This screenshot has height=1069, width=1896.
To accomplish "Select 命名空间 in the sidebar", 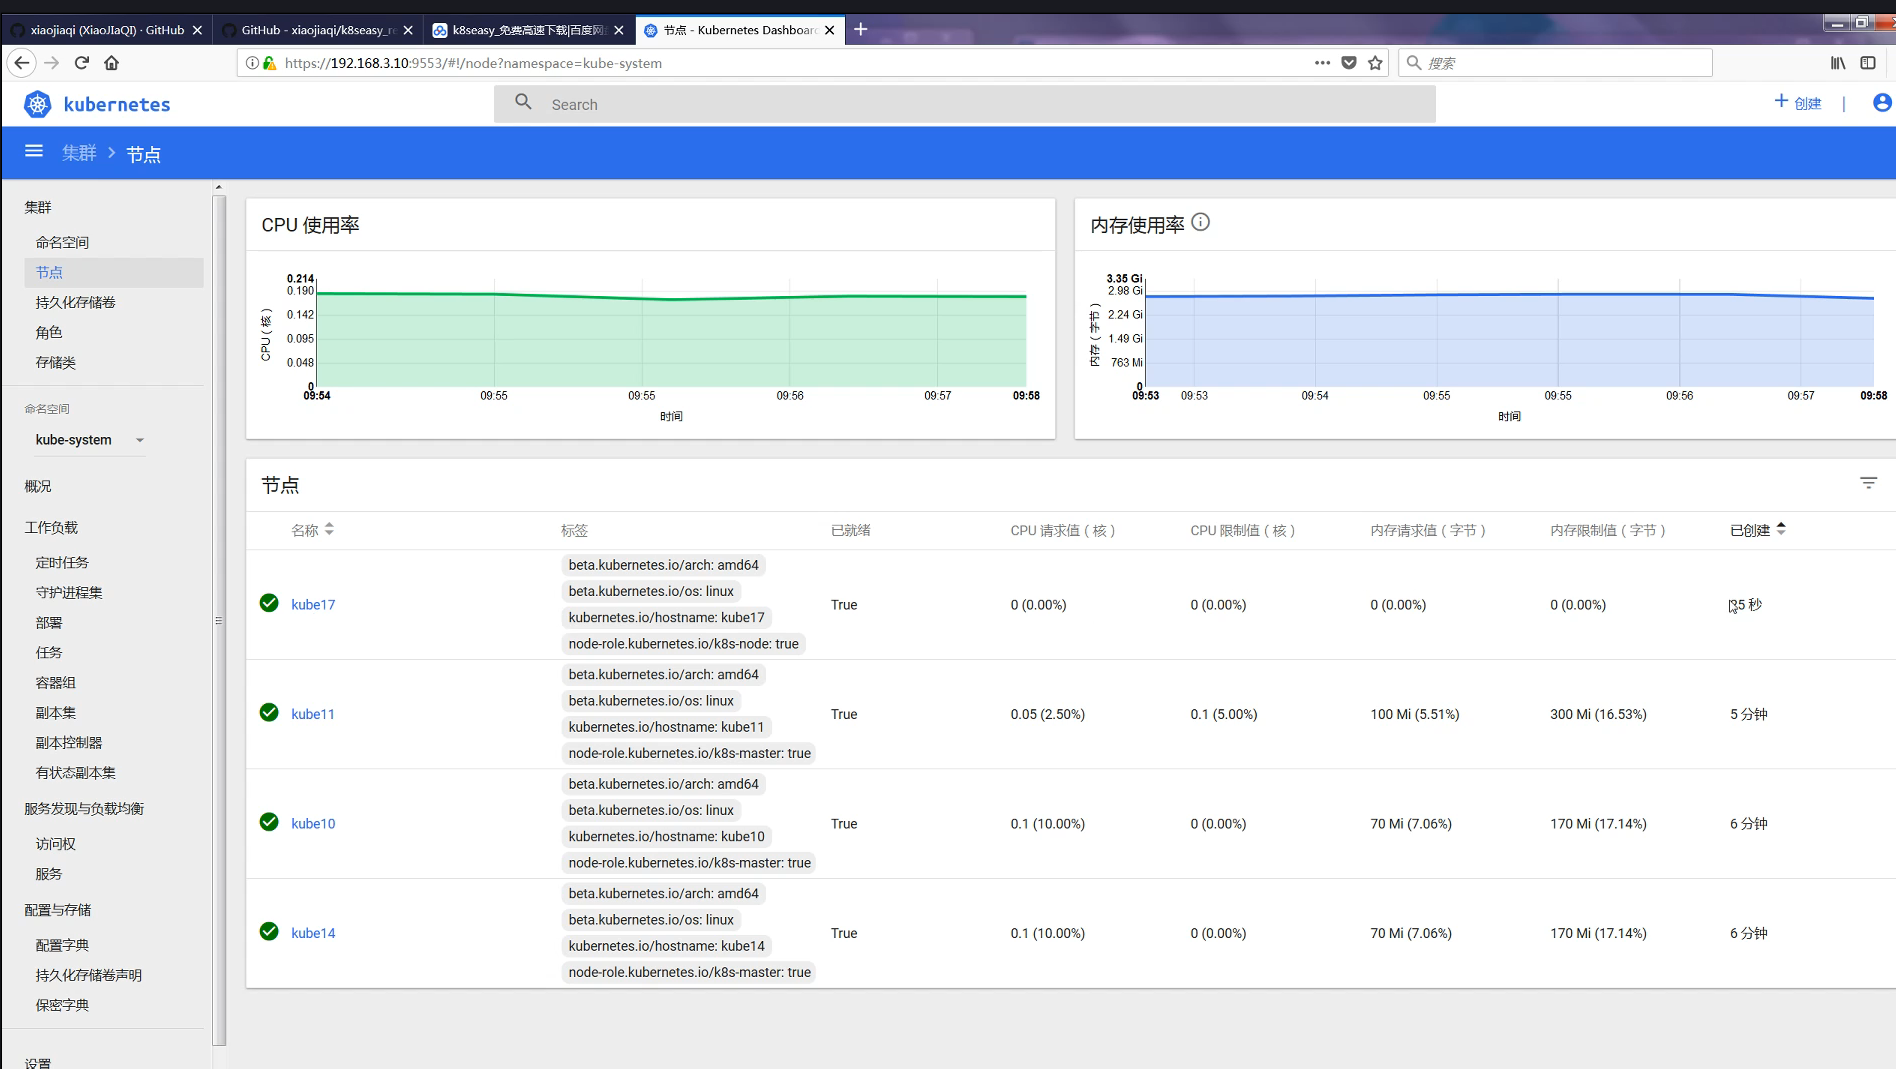I will click(x=62, y=242).
